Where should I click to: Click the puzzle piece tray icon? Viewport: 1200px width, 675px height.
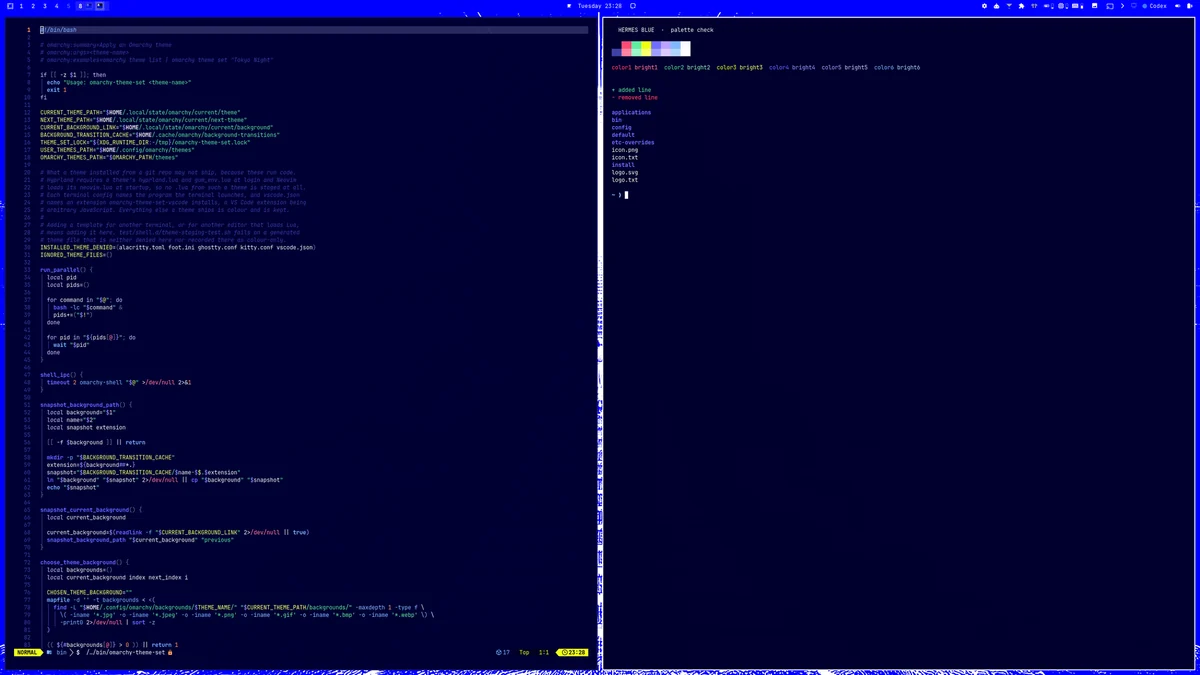1021,6
